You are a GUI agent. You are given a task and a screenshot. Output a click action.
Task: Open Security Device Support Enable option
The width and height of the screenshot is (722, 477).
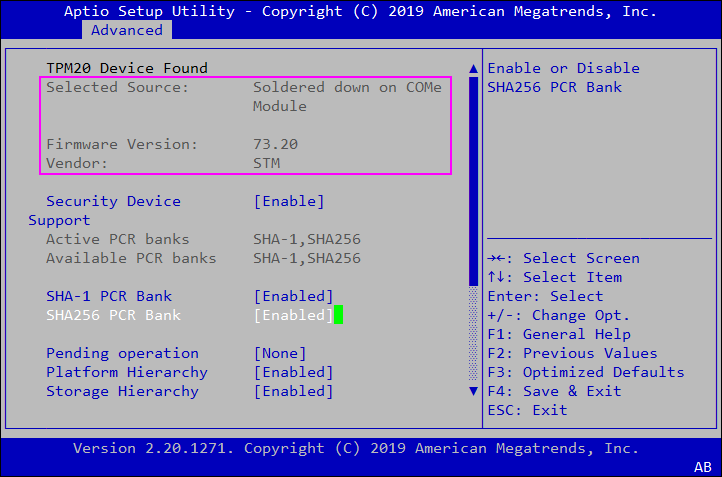[289, 202]
